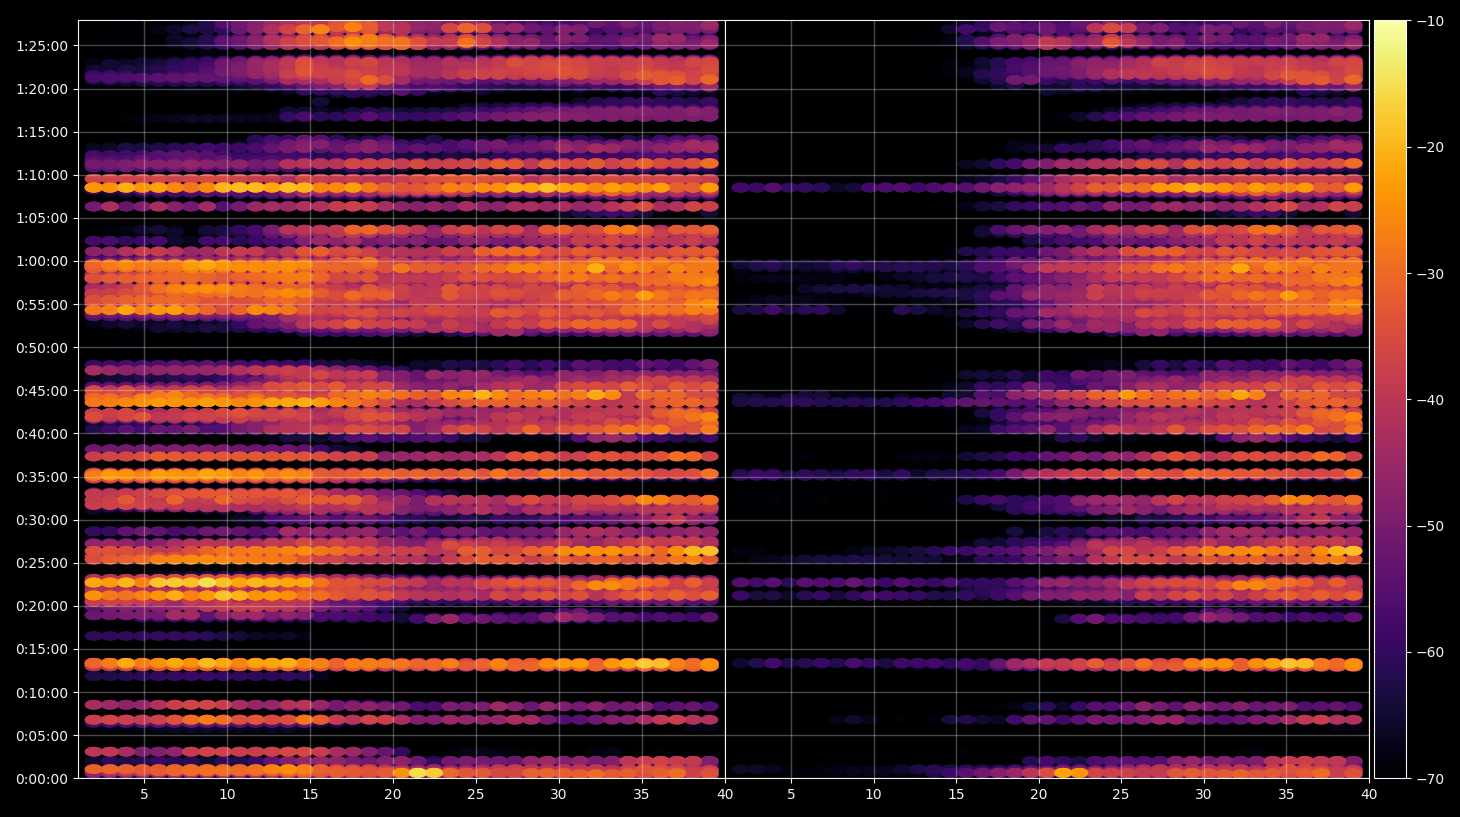Click the 1:10:00 time axis label
The image size is (1460, 817).
pos(42,175)
